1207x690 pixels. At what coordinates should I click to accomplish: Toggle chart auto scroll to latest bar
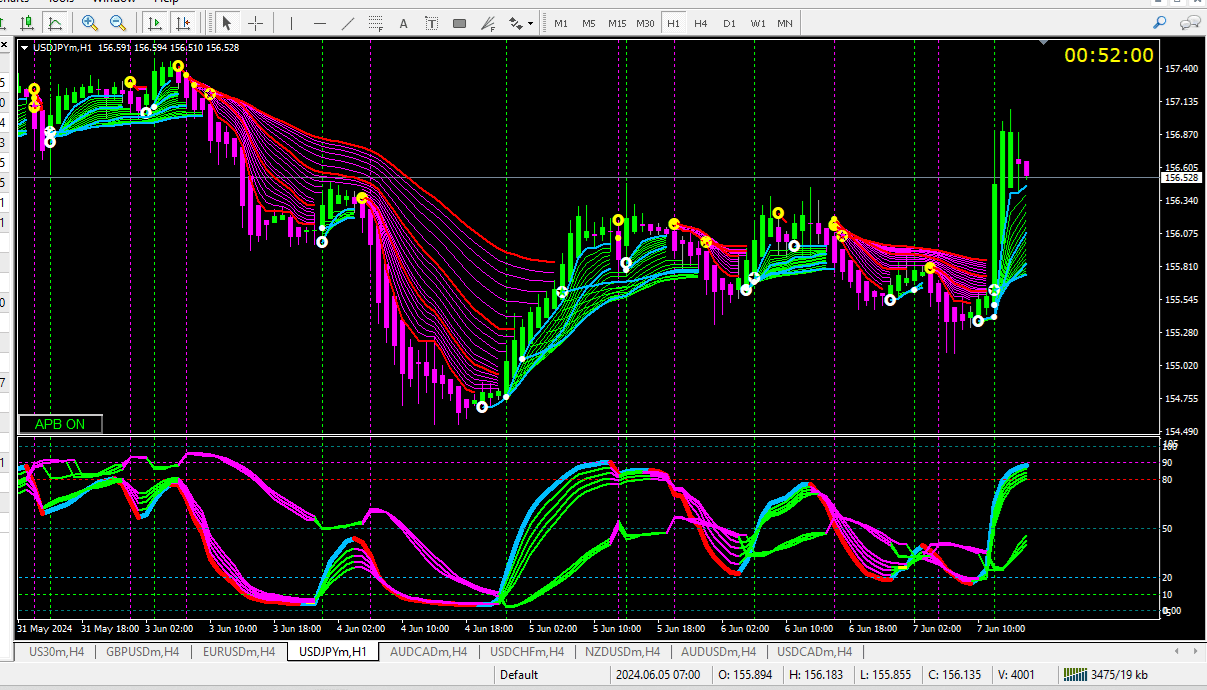[x=155, y=22]
